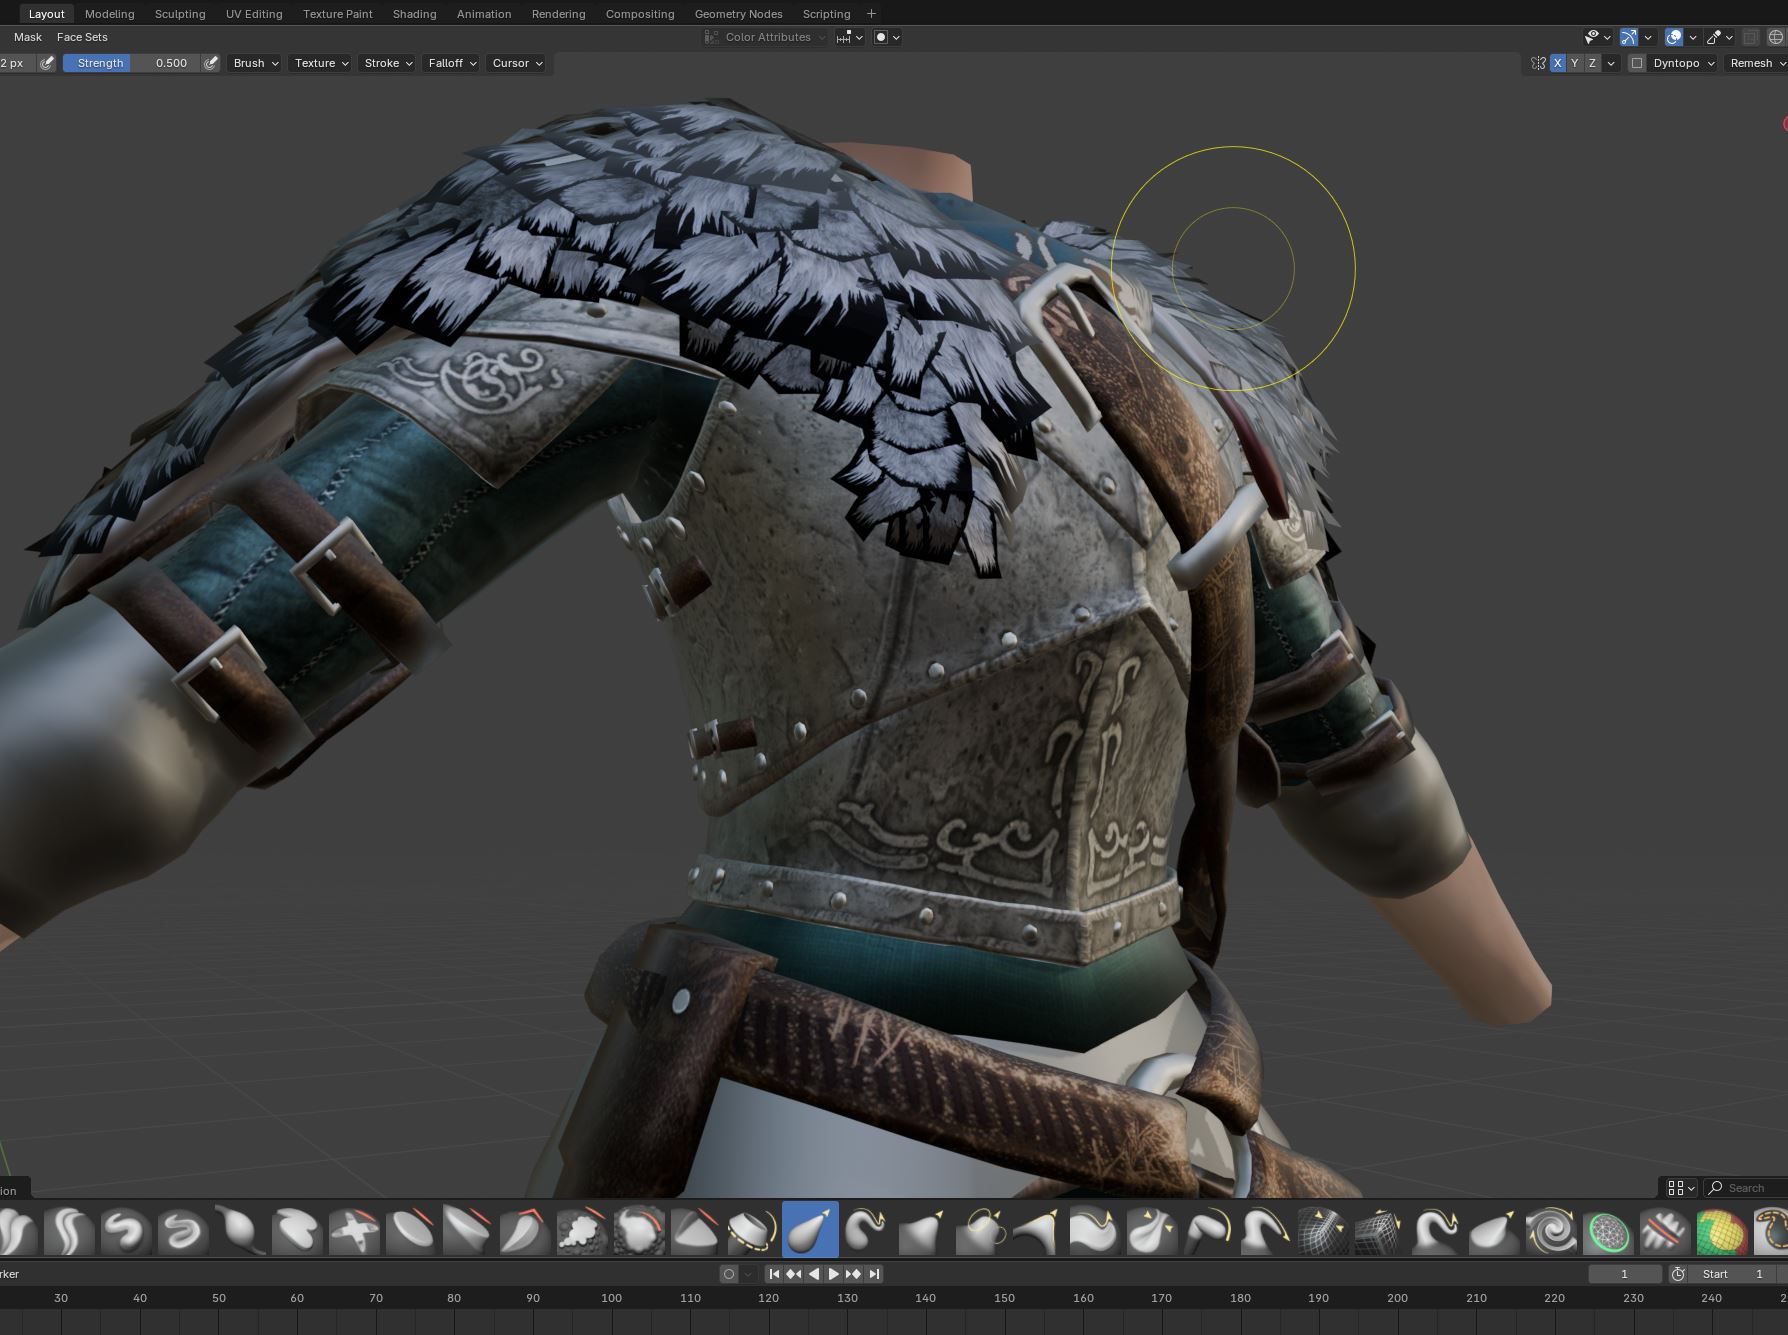
Task: Click frame 100 on the timeline ruler
Action: (x=611, y=1298)
